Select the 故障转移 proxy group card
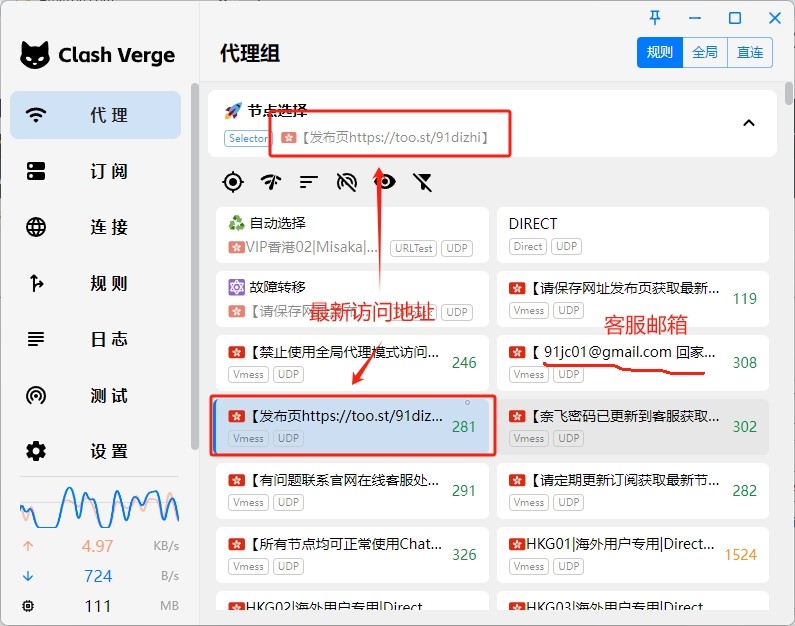 click(x=352, y=299)
